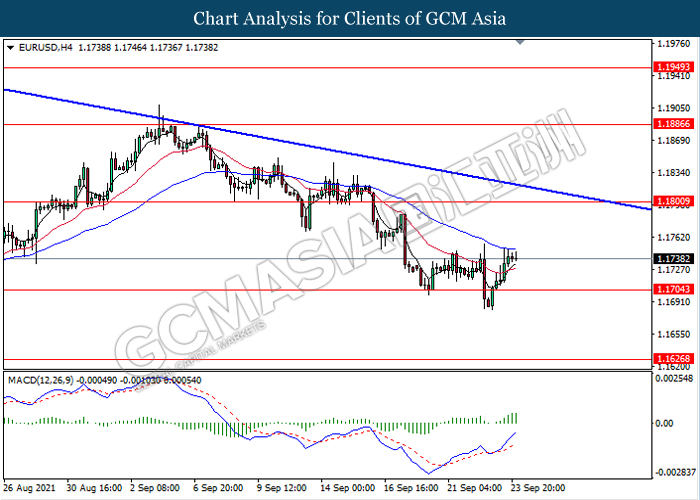Click the Chart Analysis for Clients title
This screenshot has width=700, height=500.
(350, 19)
